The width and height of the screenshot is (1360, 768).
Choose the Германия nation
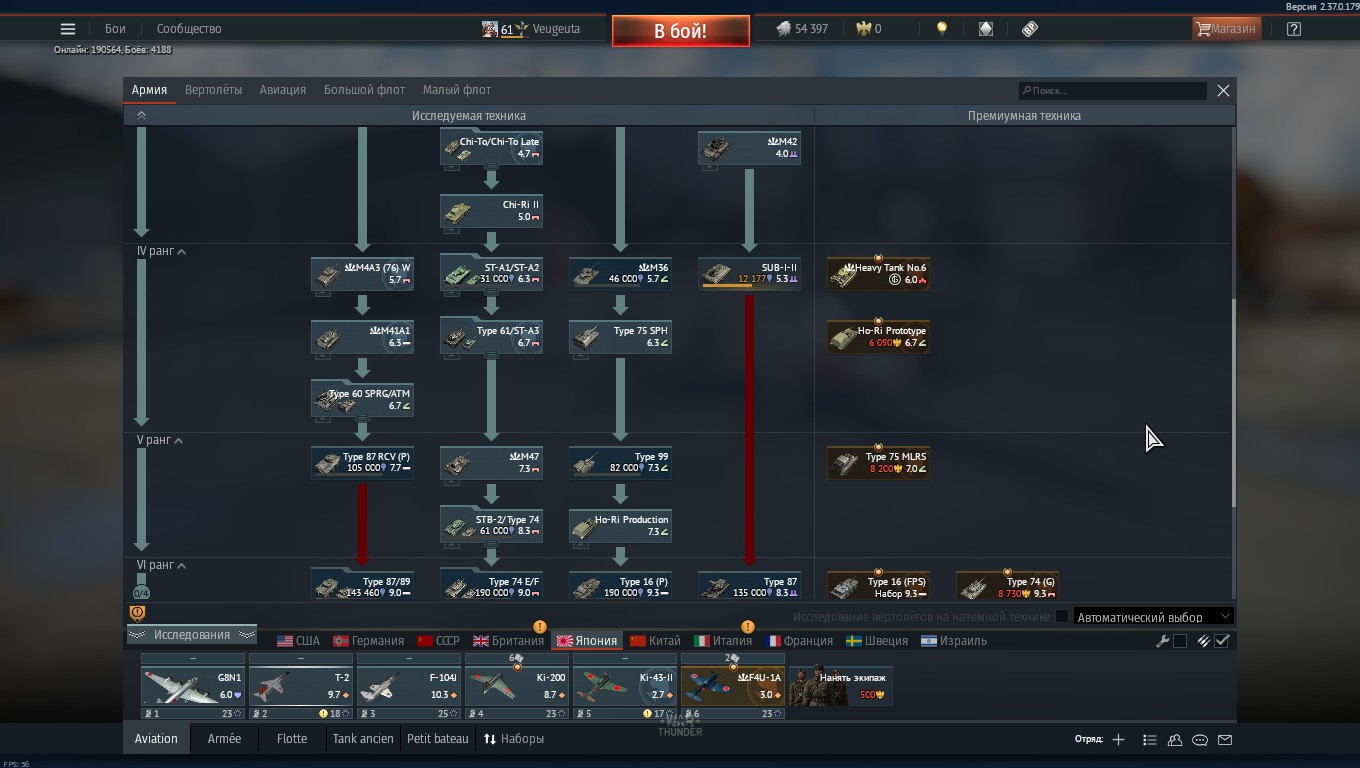369,641
